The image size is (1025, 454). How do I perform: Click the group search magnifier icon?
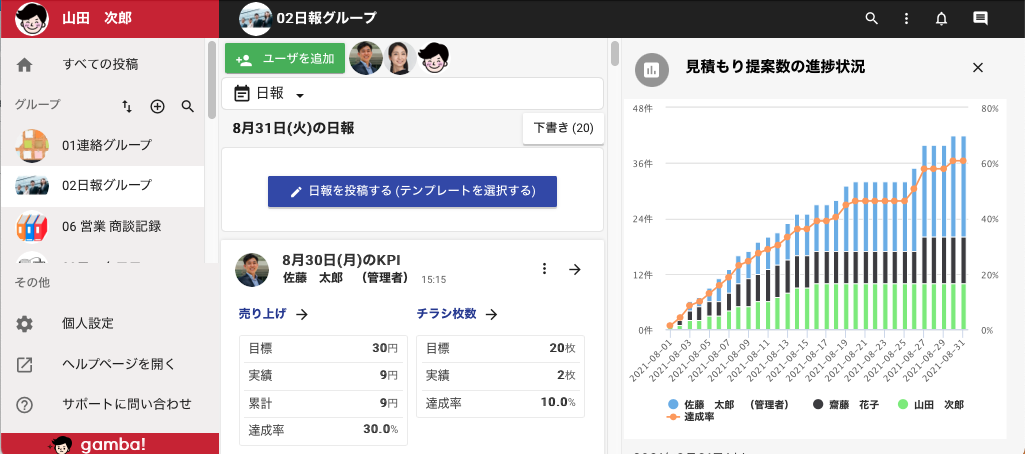tap(188, 106)
